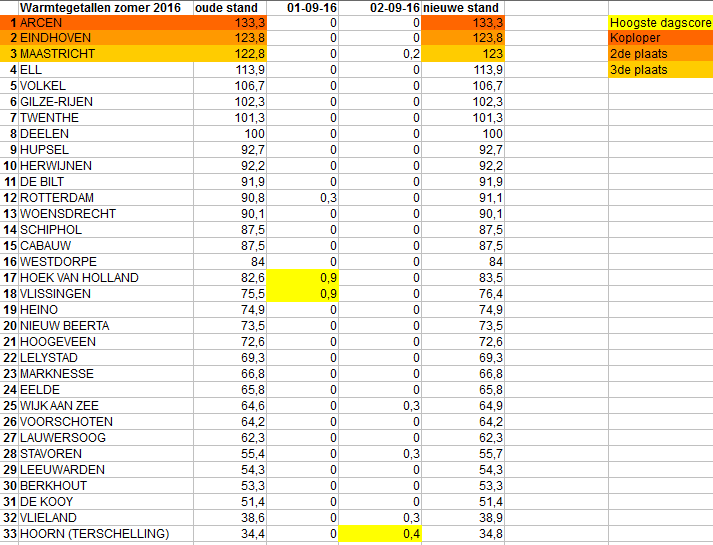Viewport: 713px width, 545px height.
Task: Select VLIELAND's 02-09-16 value 0,3
Action: pyautogui.click(x=380, y=518)
